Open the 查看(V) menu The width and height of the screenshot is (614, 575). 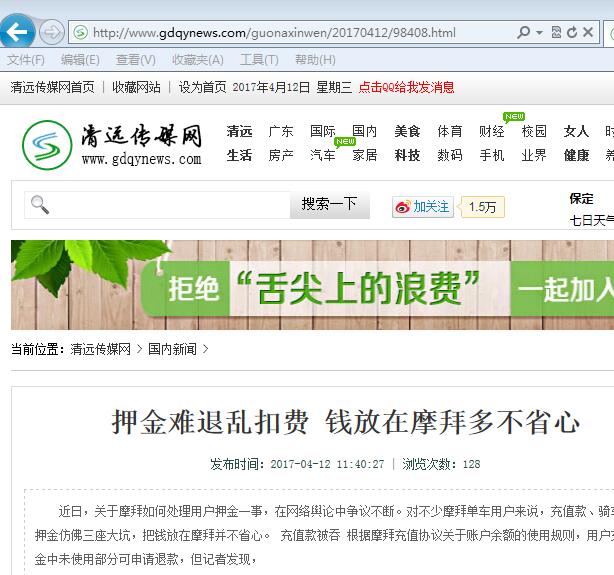pos(135,60)
